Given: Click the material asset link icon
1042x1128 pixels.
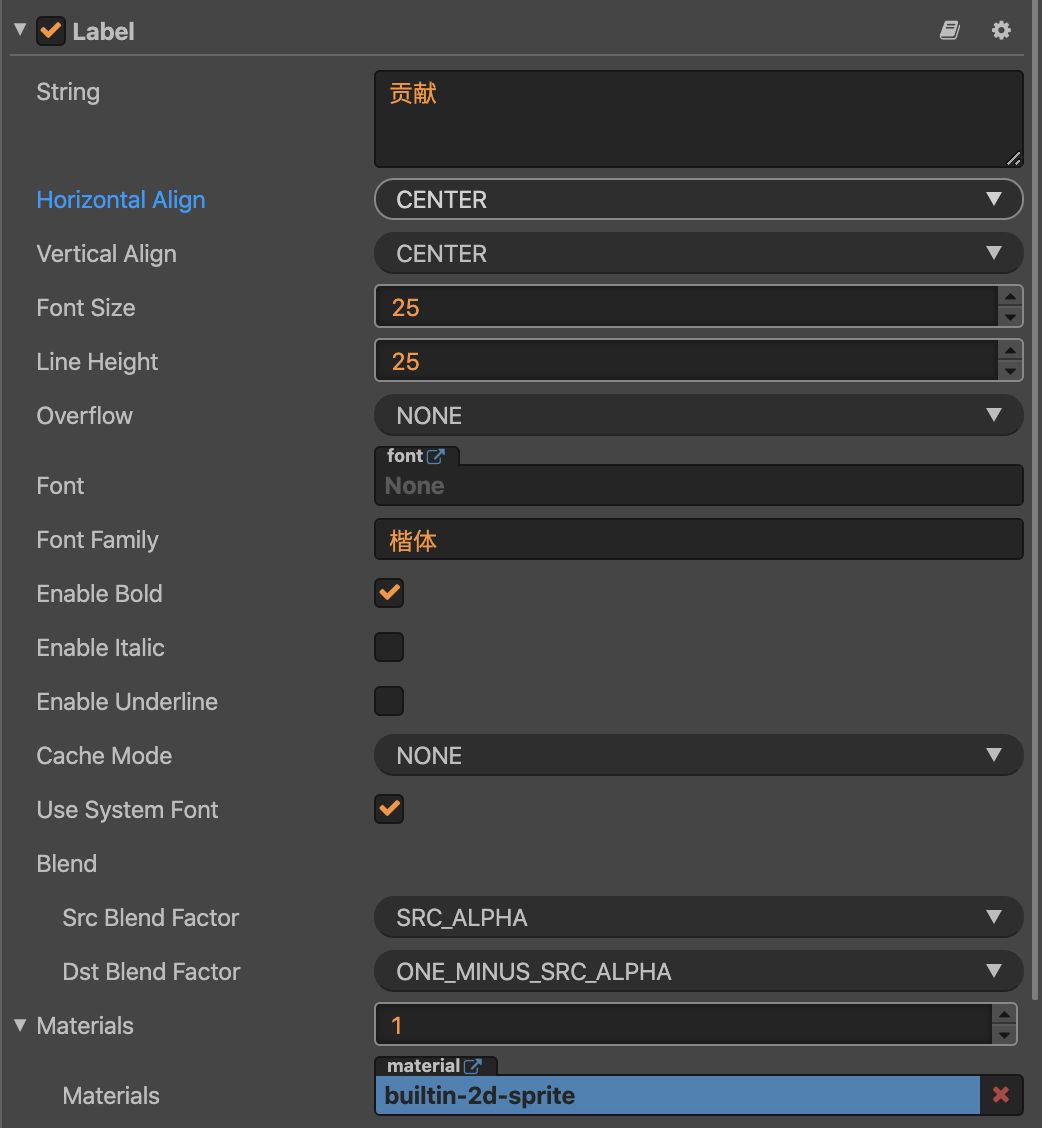Looking at the screenshot, I should (x=473, y=1066).
